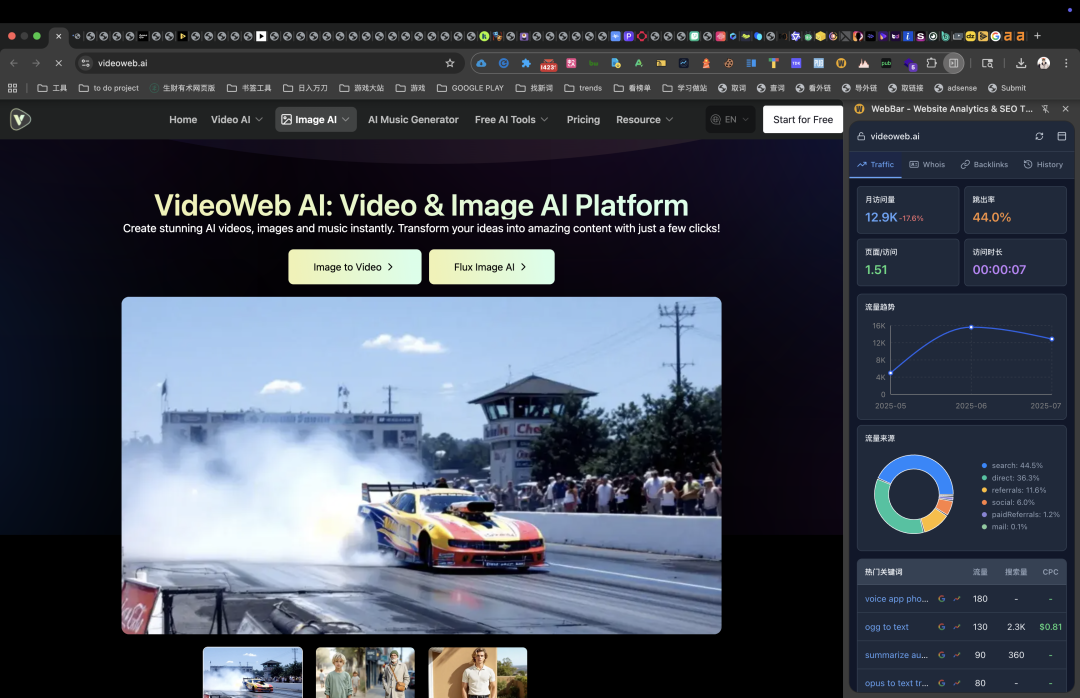Toggle the browser side panel button
This screenshot has height=698, width=1080.
click(953, 63)
